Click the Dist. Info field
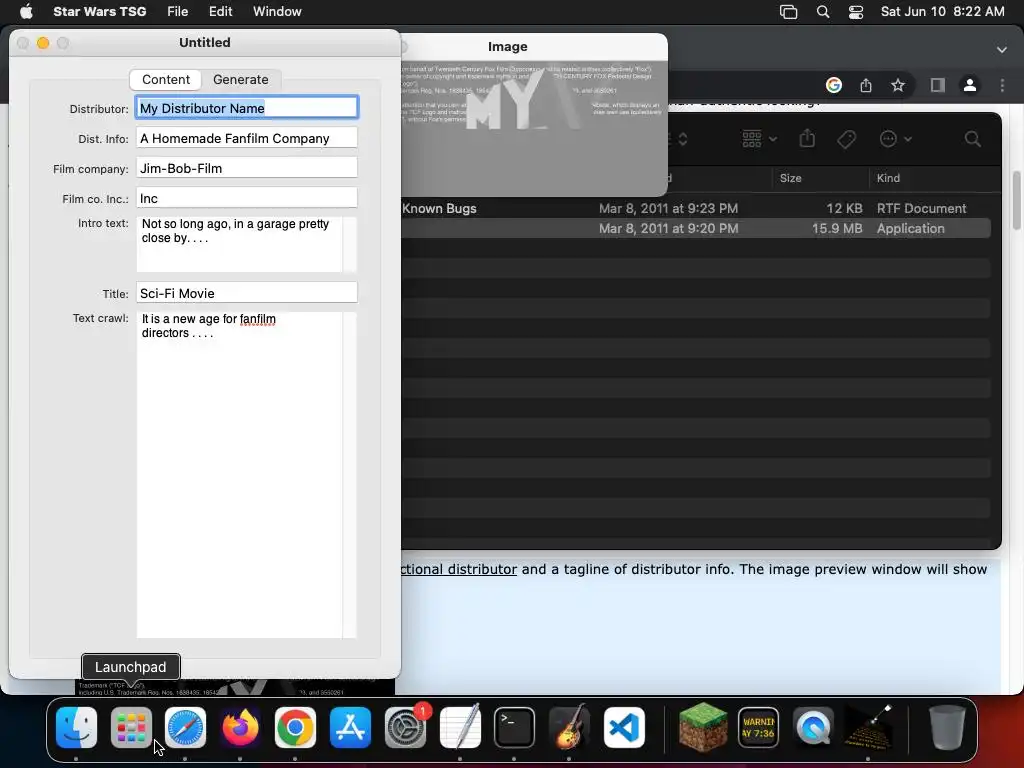 point(247,138)
